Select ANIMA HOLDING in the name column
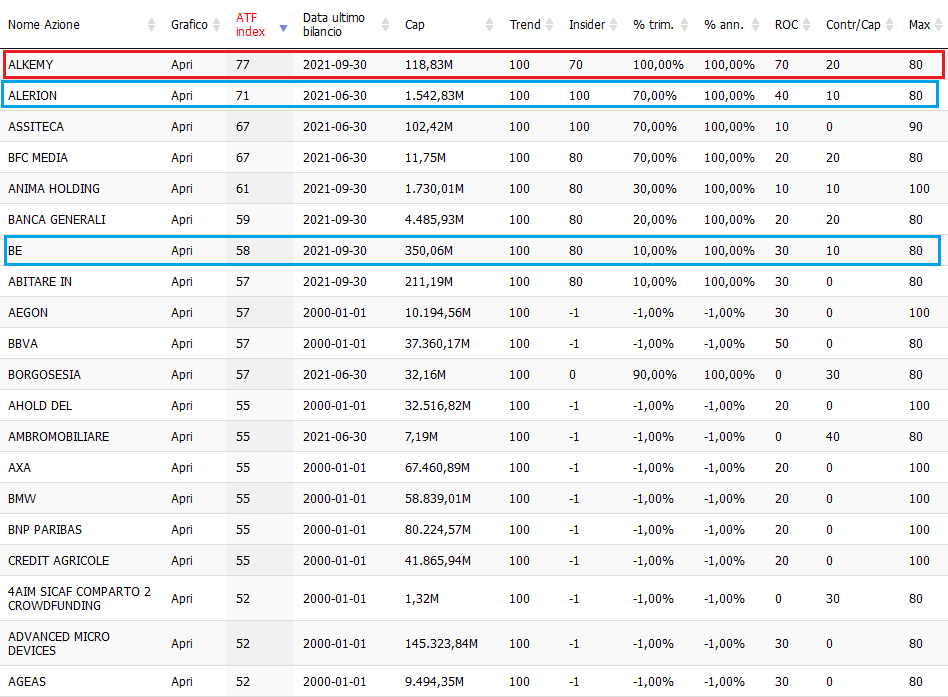 click(x=54, y=189)
